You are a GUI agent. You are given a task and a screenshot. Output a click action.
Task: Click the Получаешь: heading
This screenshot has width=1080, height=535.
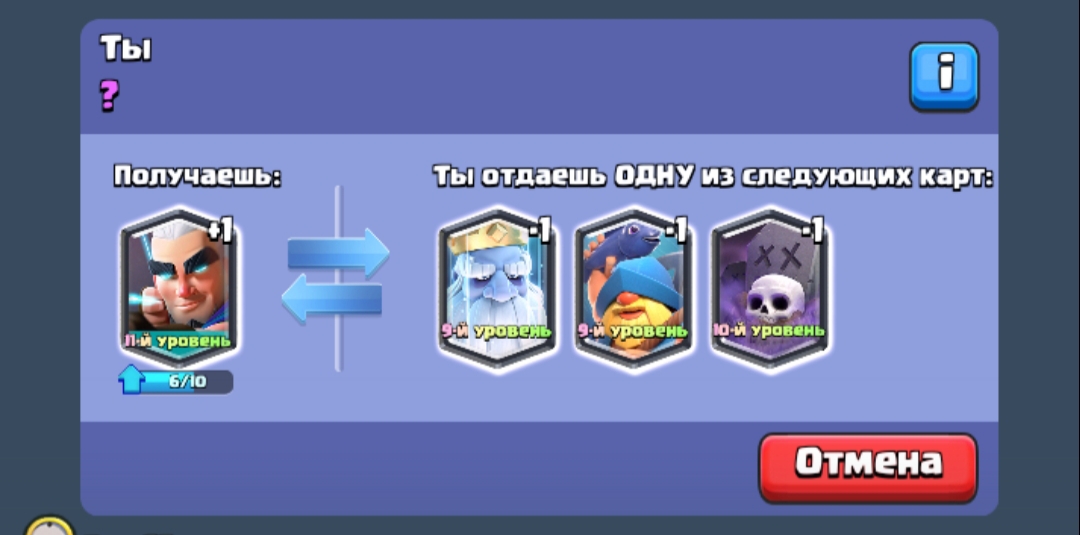click(x=198, y=176)
